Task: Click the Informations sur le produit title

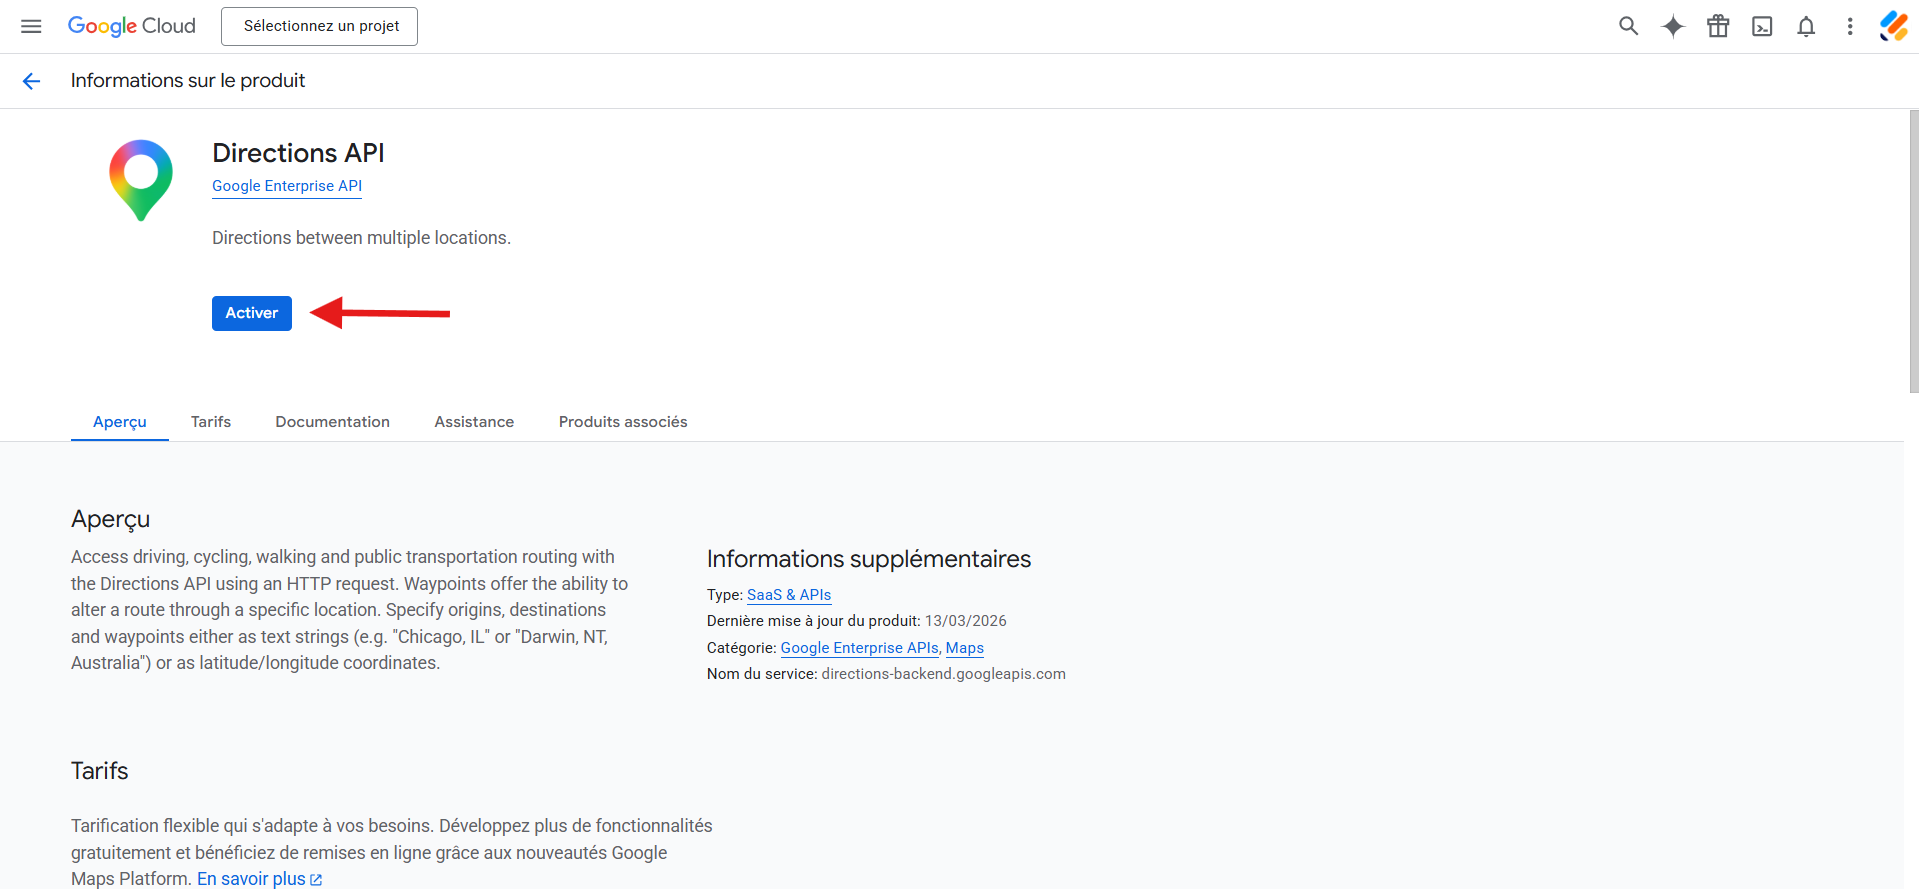Action: [188, 81]
